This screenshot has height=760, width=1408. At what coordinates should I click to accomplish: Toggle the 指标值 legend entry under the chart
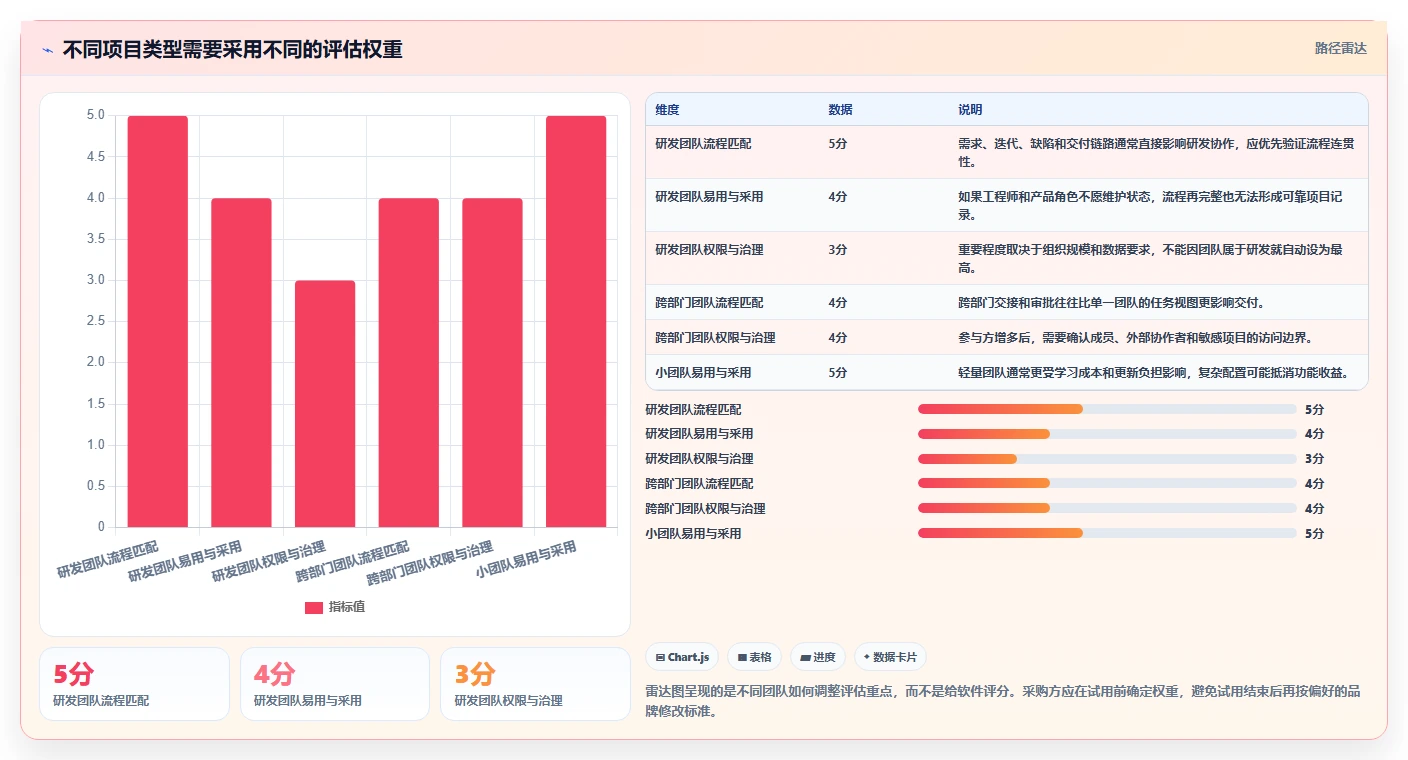[x=335, y=607]
